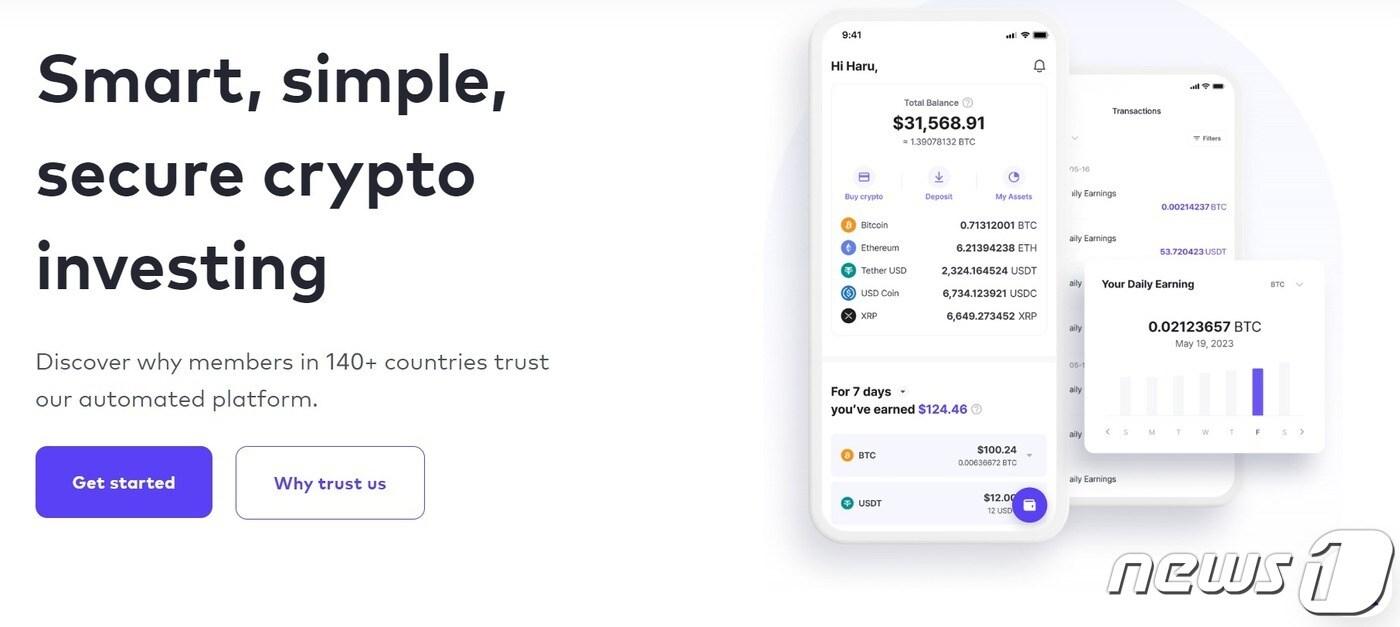This screenshot has width=1400, height=627.
Task: Select the Ethereum coin icon
Action: click(x=848, y=248)
